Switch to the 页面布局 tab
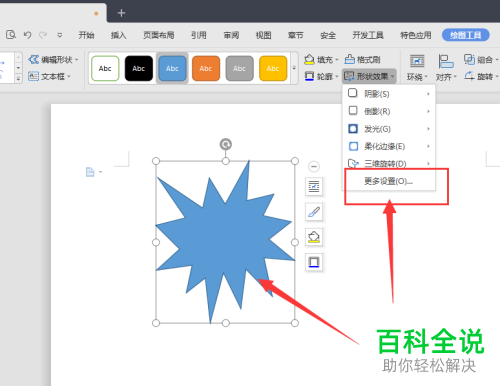 tap(159, 35)
